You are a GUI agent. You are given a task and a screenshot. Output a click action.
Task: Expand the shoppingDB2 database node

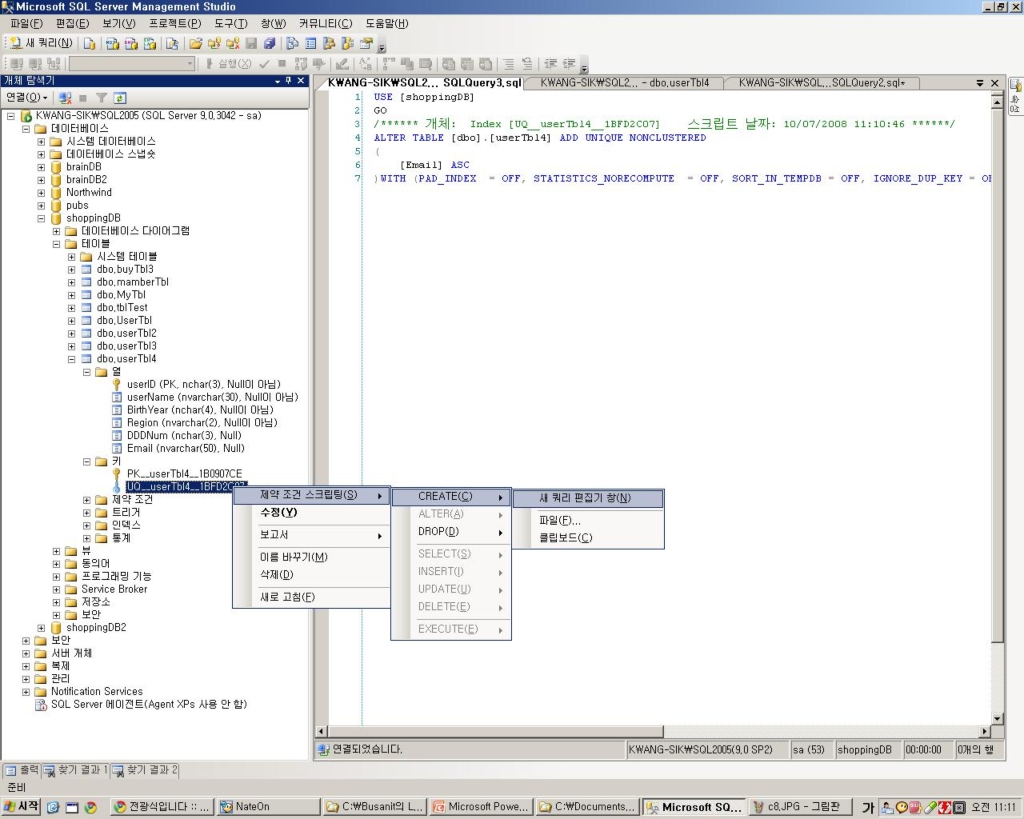pyautogui.click(x=41, y=628)
